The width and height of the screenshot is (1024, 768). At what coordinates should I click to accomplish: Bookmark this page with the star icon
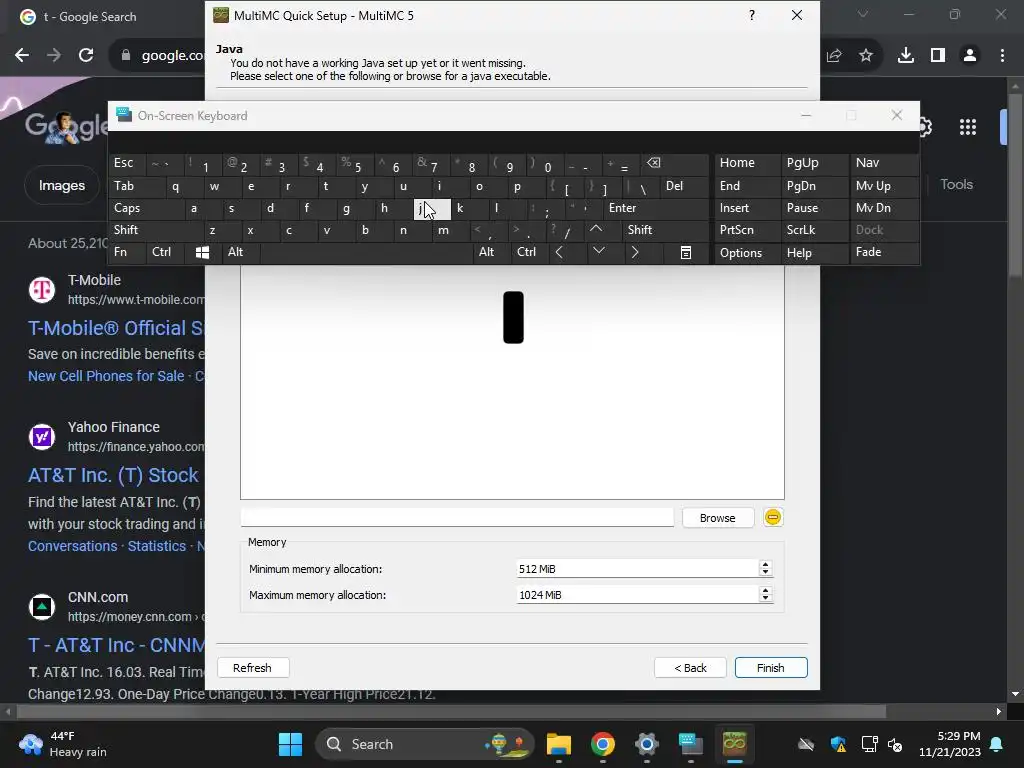tap(866, 56)
